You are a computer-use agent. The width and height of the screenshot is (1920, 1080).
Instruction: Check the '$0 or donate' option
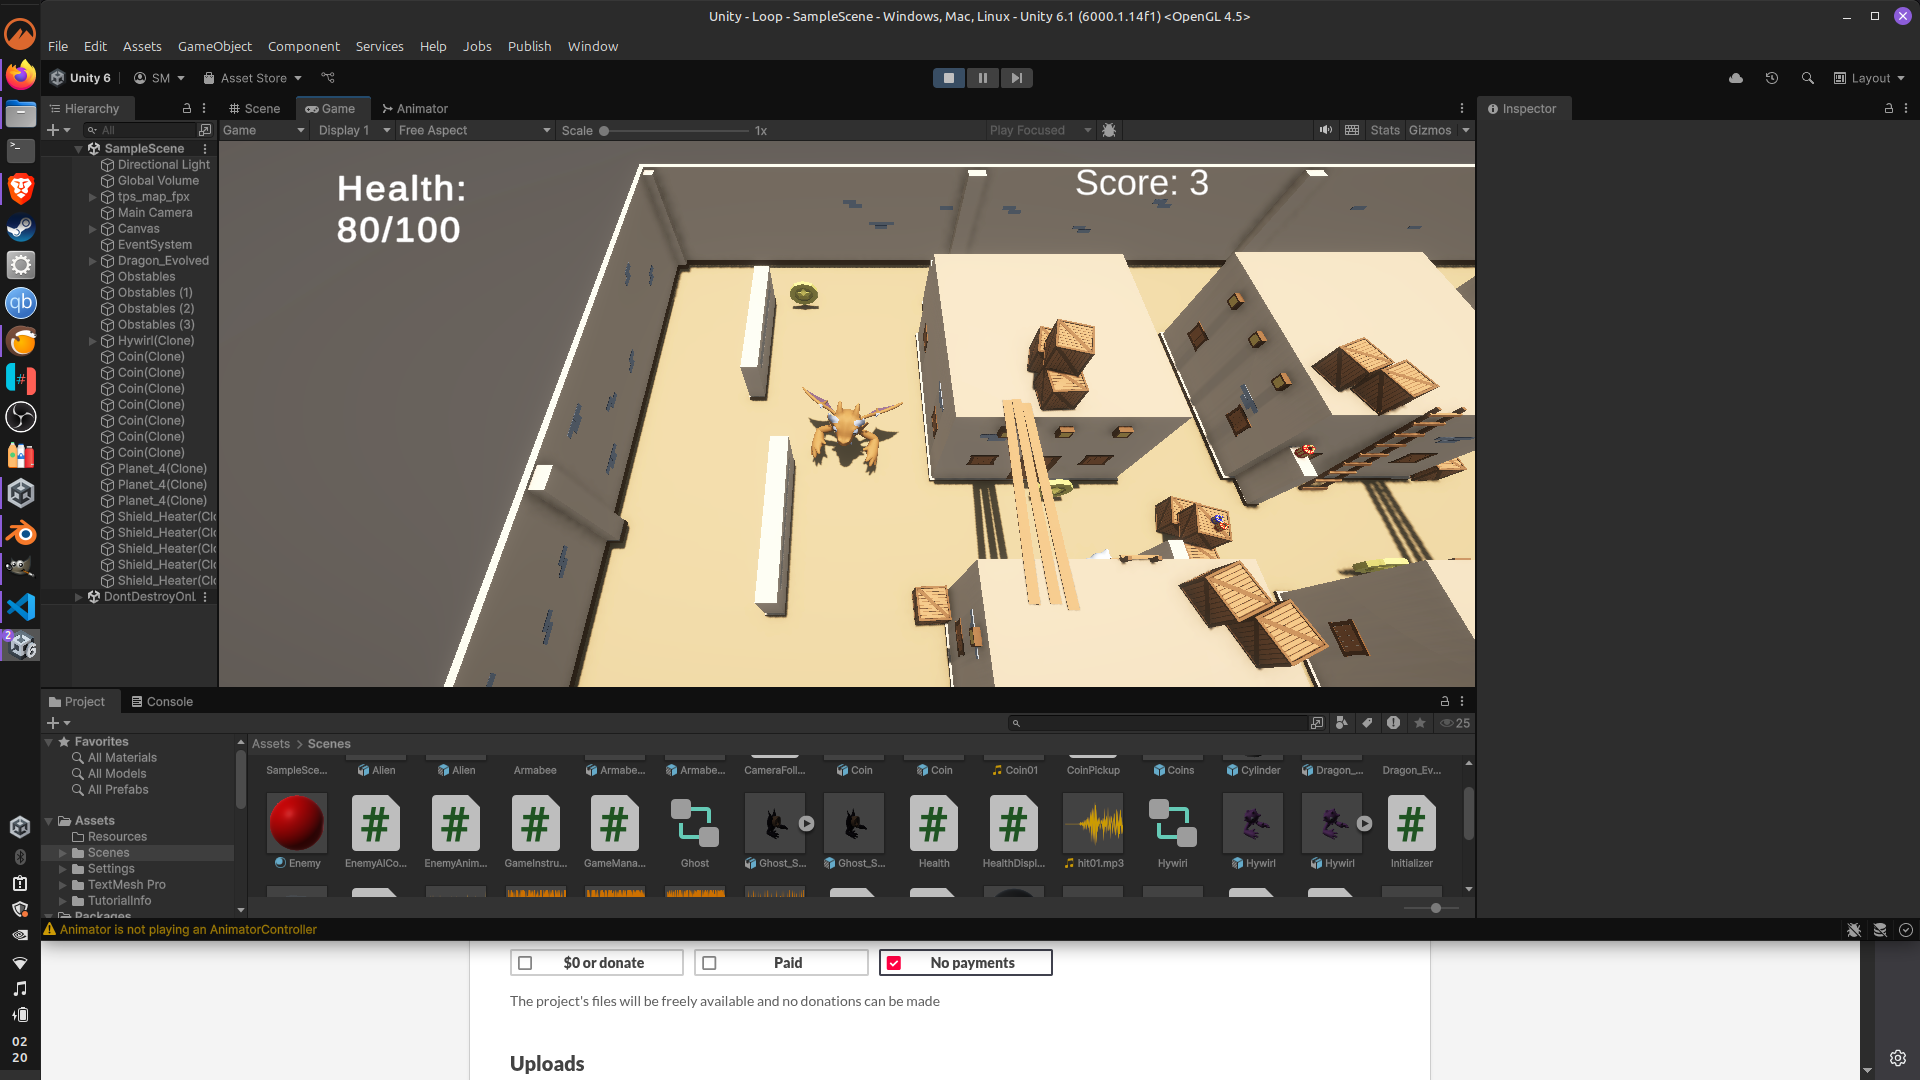click(x=526, y=963)
